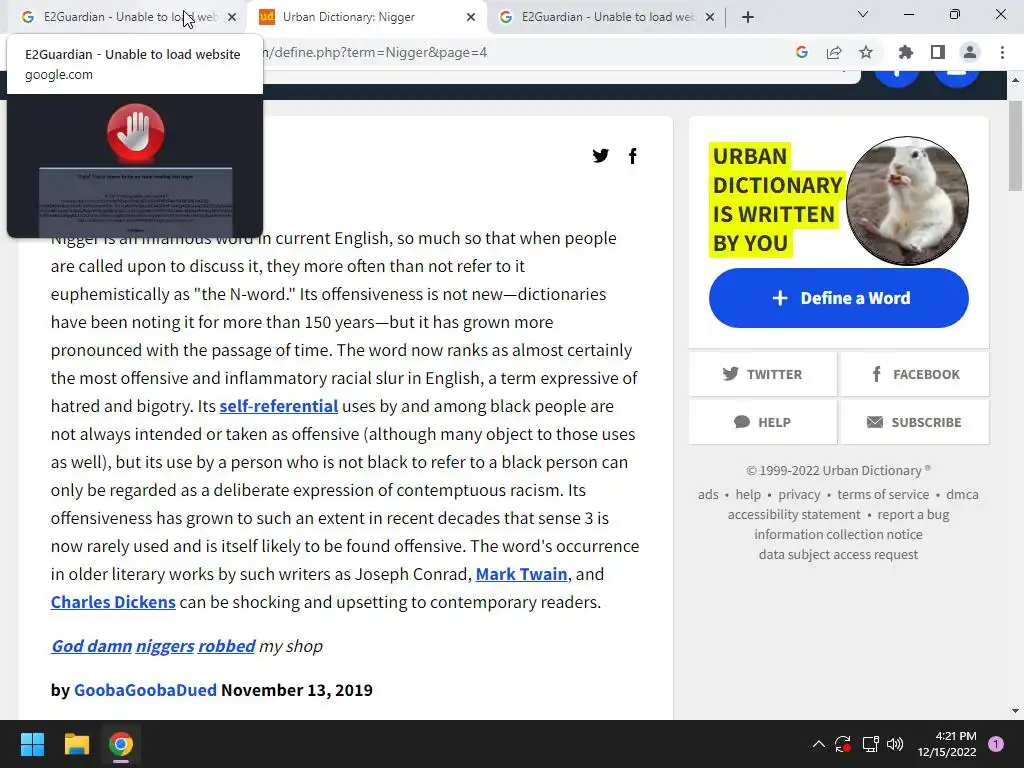Click the E2Guardian tab preview thumbnail

point(135,166)
